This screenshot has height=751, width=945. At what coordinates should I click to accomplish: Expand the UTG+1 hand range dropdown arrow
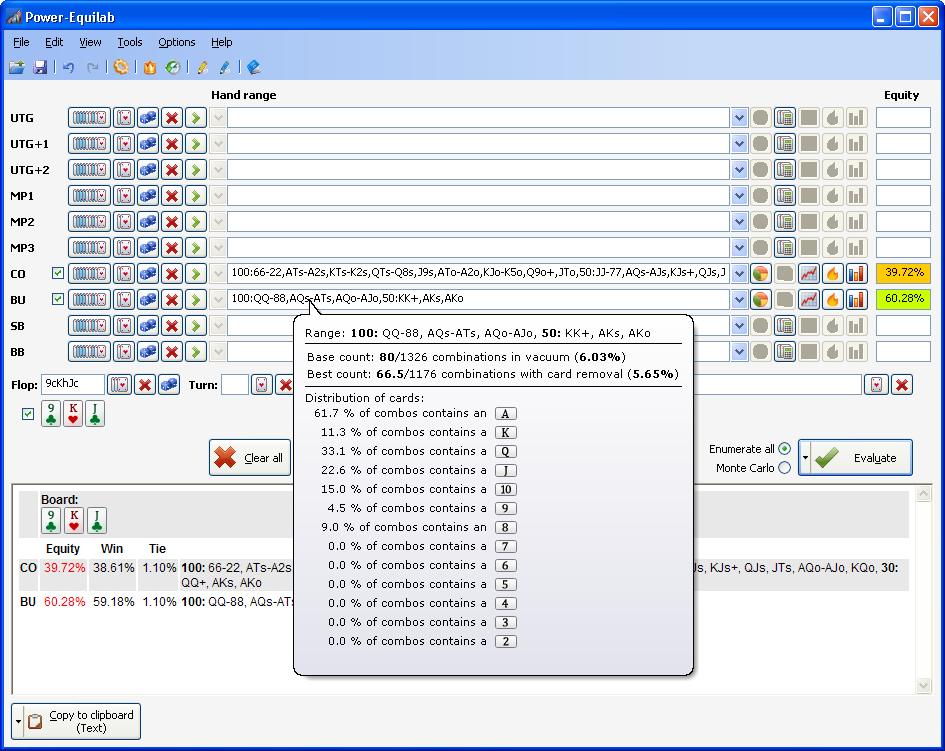coord(739,143)
